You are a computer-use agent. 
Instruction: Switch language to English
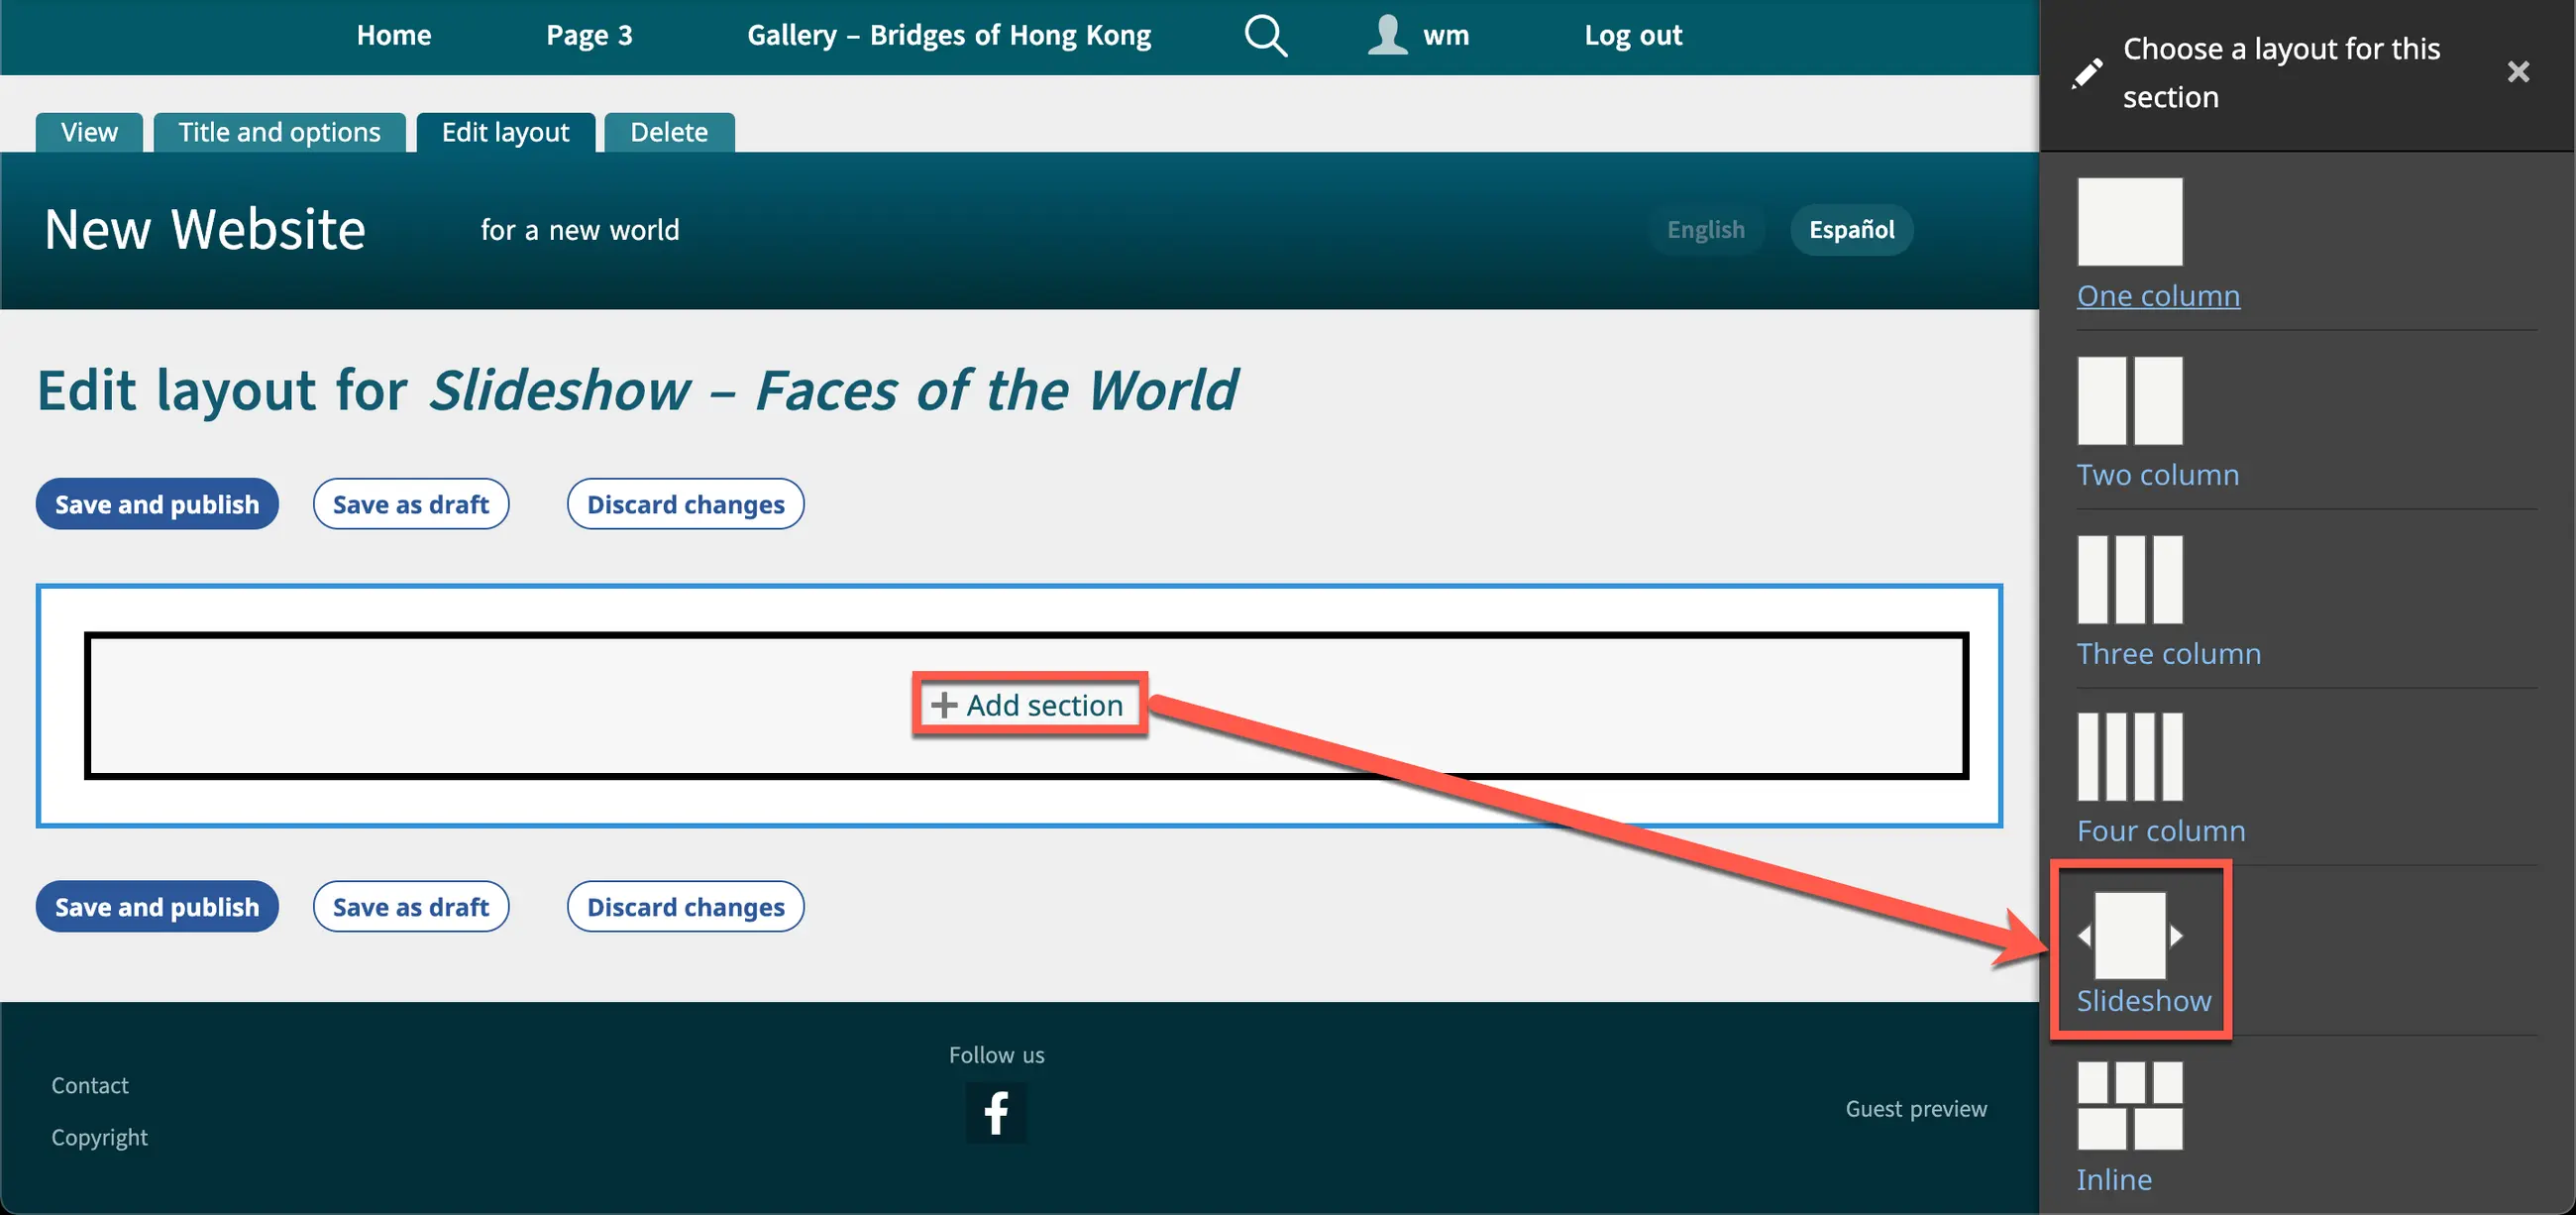pos(1705,230)
